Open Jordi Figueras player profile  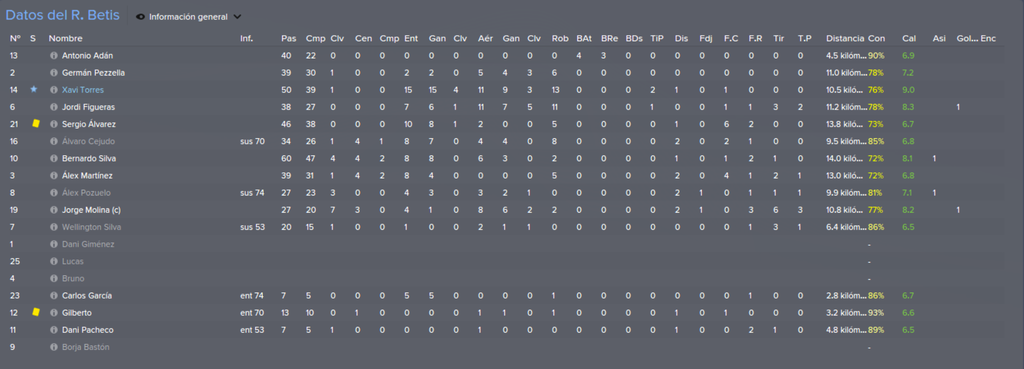coord(88,107)
